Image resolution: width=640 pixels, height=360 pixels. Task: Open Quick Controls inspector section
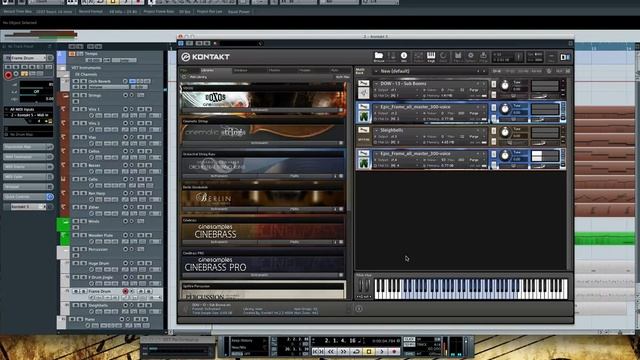(28, 197)
